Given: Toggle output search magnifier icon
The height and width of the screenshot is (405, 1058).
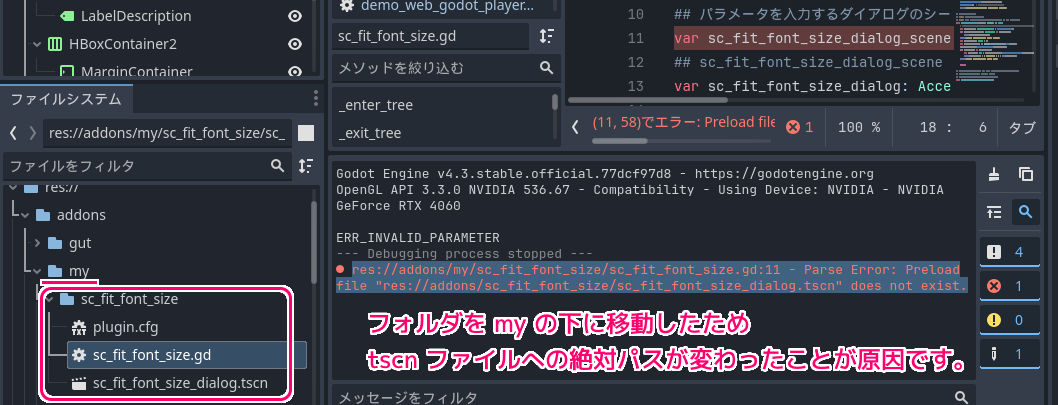Looking at the screenshot, I should click(x=1026, y=212).
